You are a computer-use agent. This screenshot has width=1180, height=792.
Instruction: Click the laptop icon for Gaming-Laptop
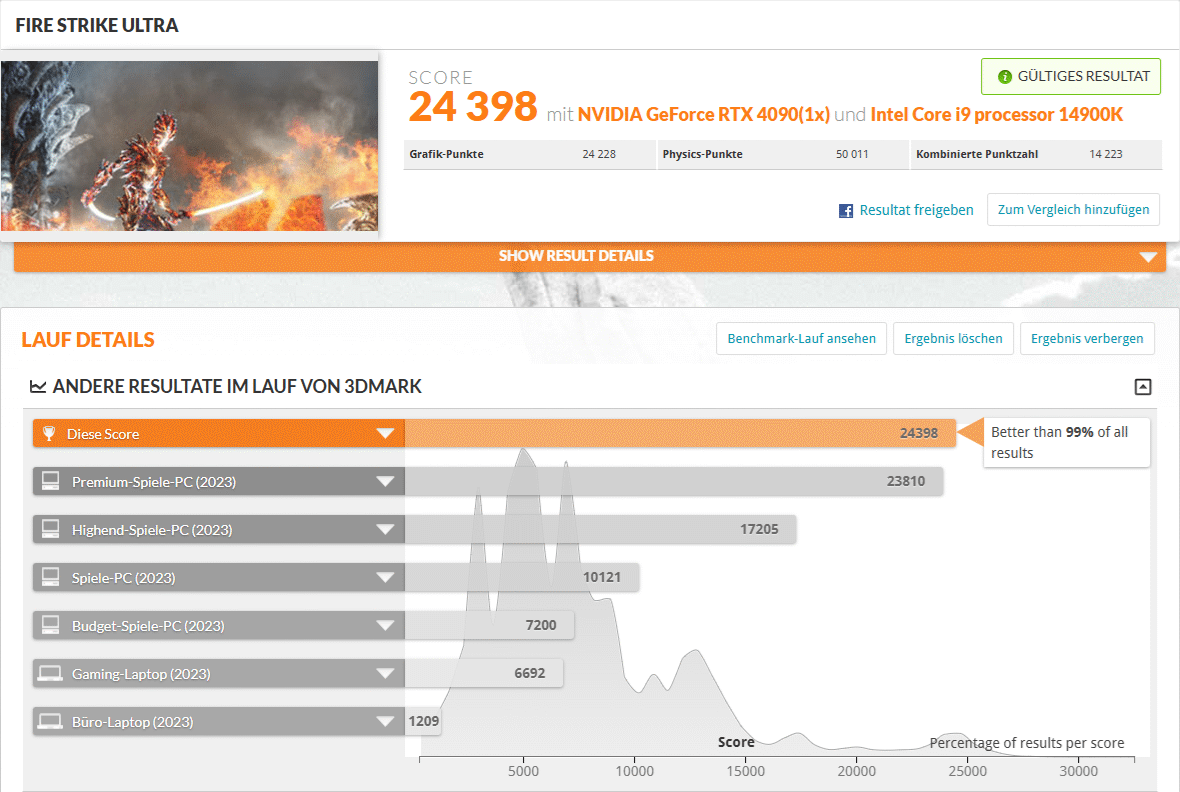coord(50,674)
